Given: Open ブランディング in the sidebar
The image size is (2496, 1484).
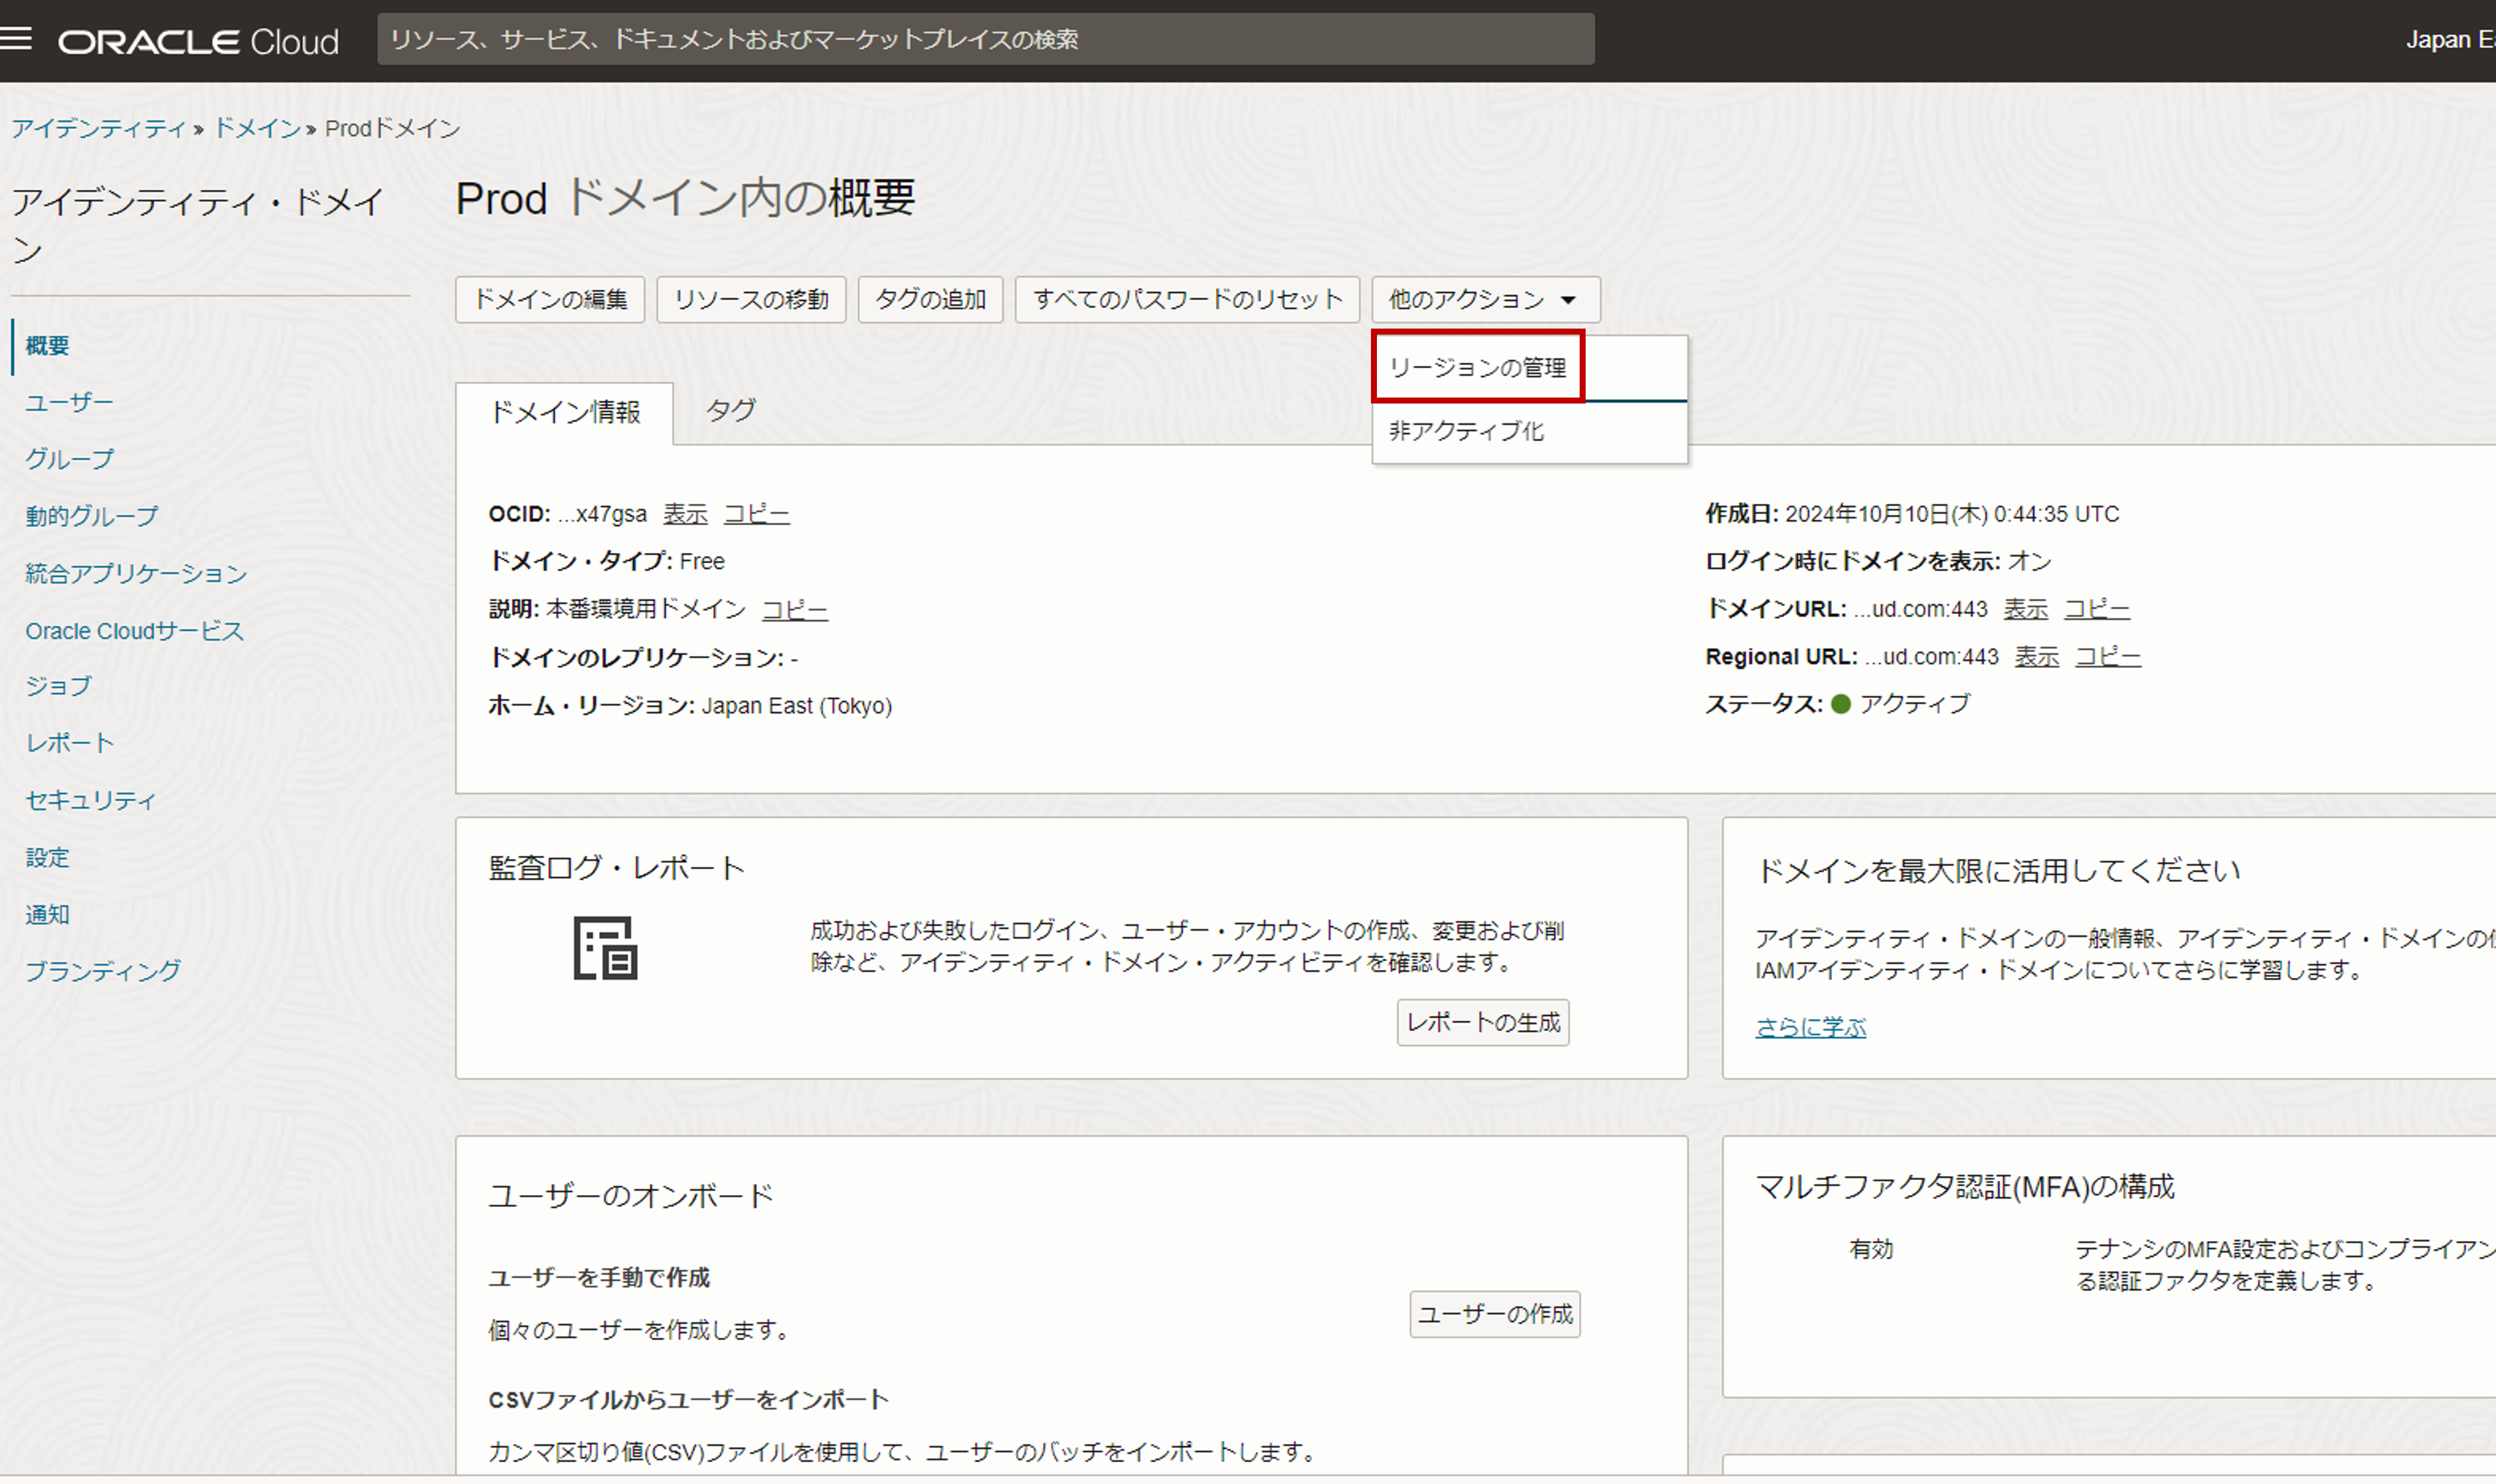Looking at the screenshot, I should [103, 970].
